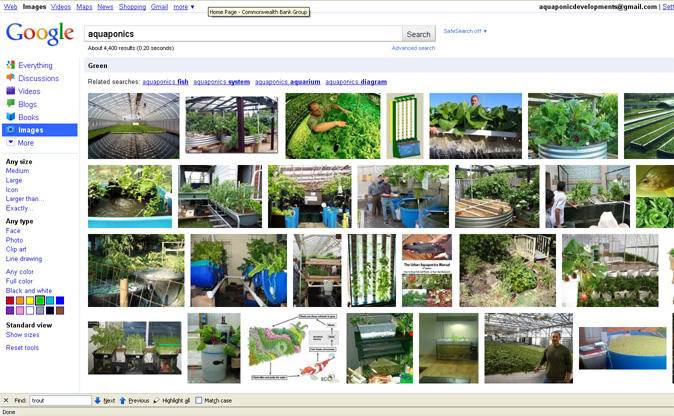674x416 pixels.
Task: Click the blue Next arrow in find bar
Action: coord(98,400)
